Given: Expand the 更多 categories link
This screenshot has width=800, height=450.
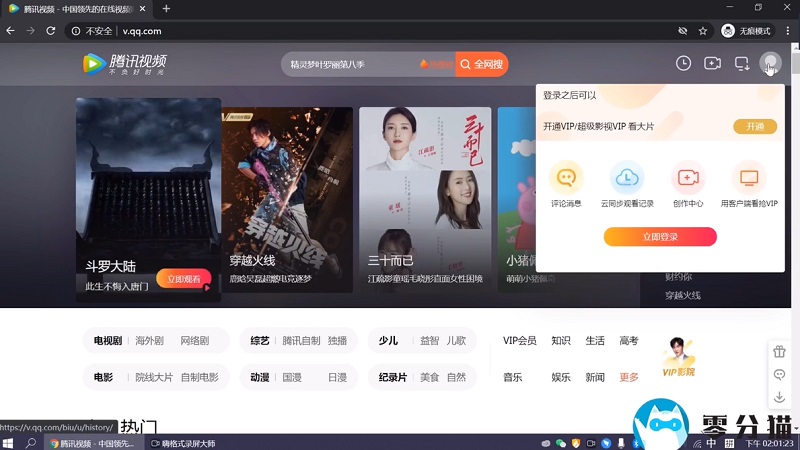Looking at the screenshot, I should pos(629,377).
